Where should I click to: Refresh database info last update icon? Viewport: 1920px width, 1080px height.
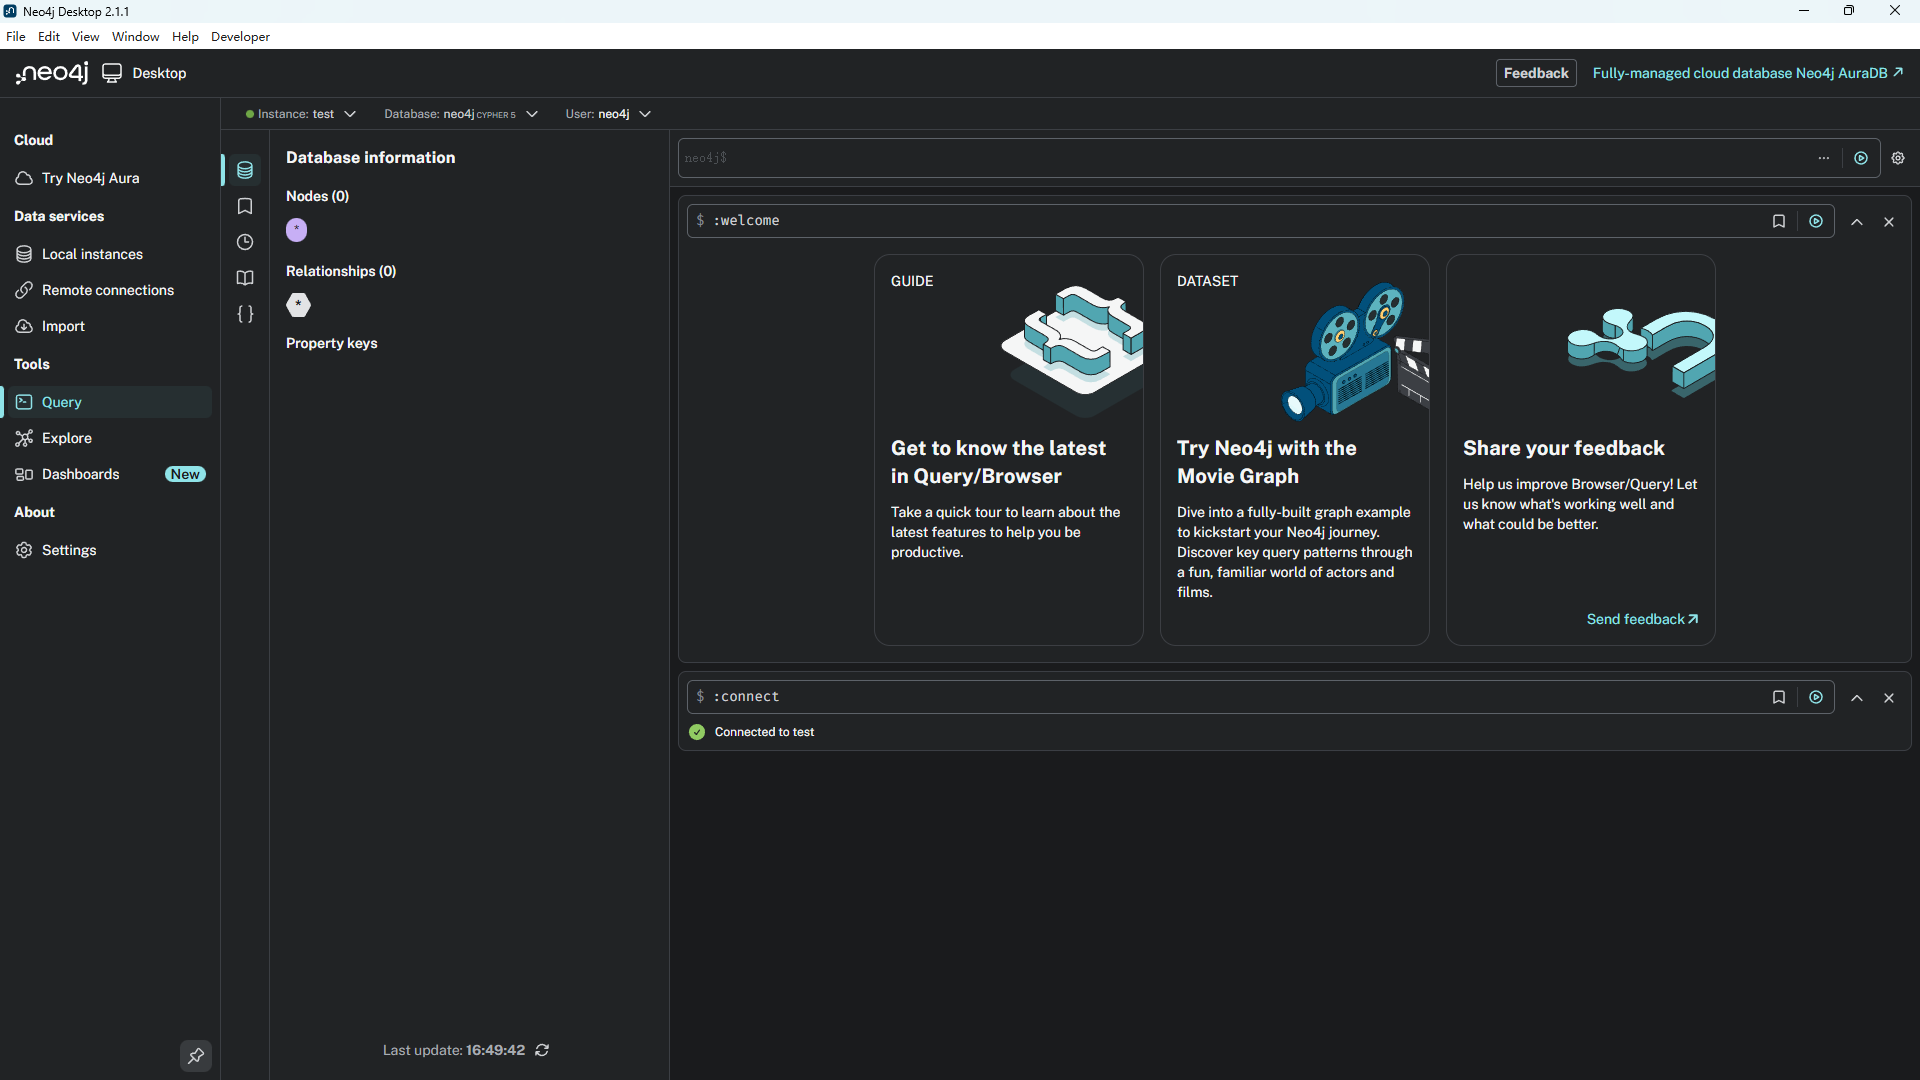(542, 1050)
